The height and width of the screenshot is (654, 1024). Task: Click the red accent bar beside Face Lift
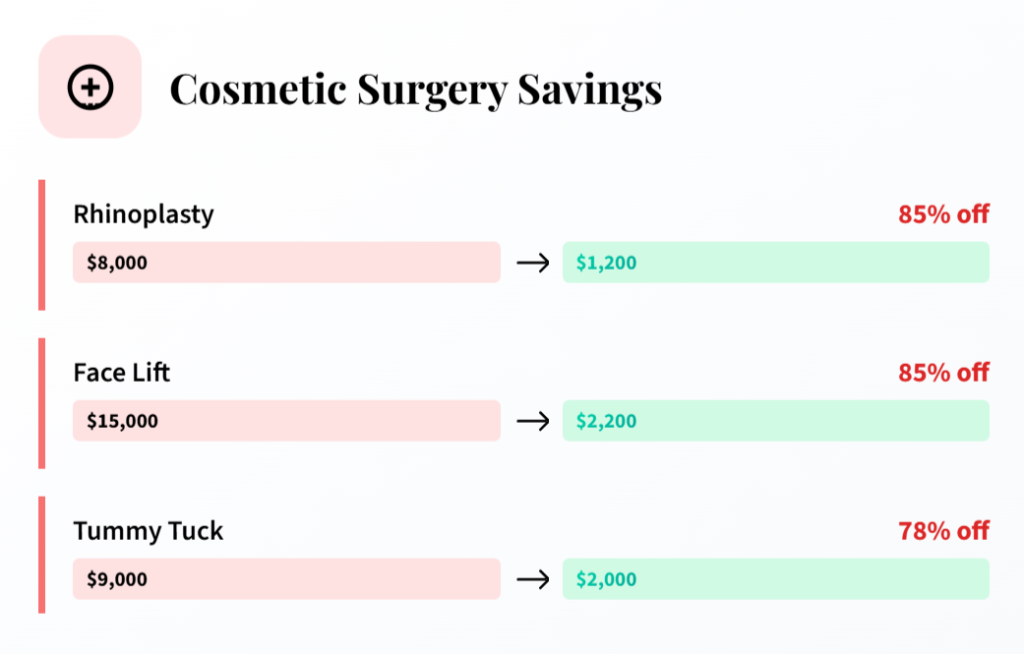pos(42,403)
